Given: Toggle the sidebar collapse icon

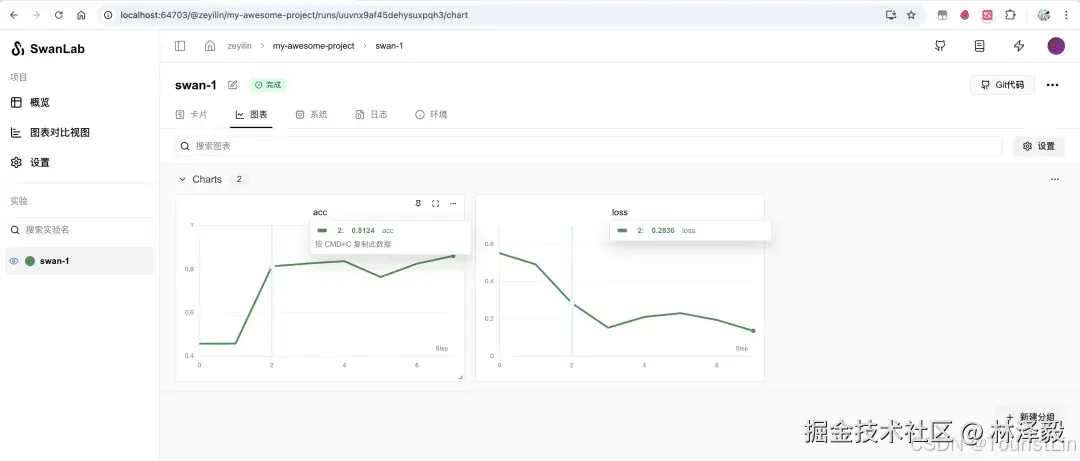Looking at the screenshot, I should pyautogui.click(x=180, y=46).
